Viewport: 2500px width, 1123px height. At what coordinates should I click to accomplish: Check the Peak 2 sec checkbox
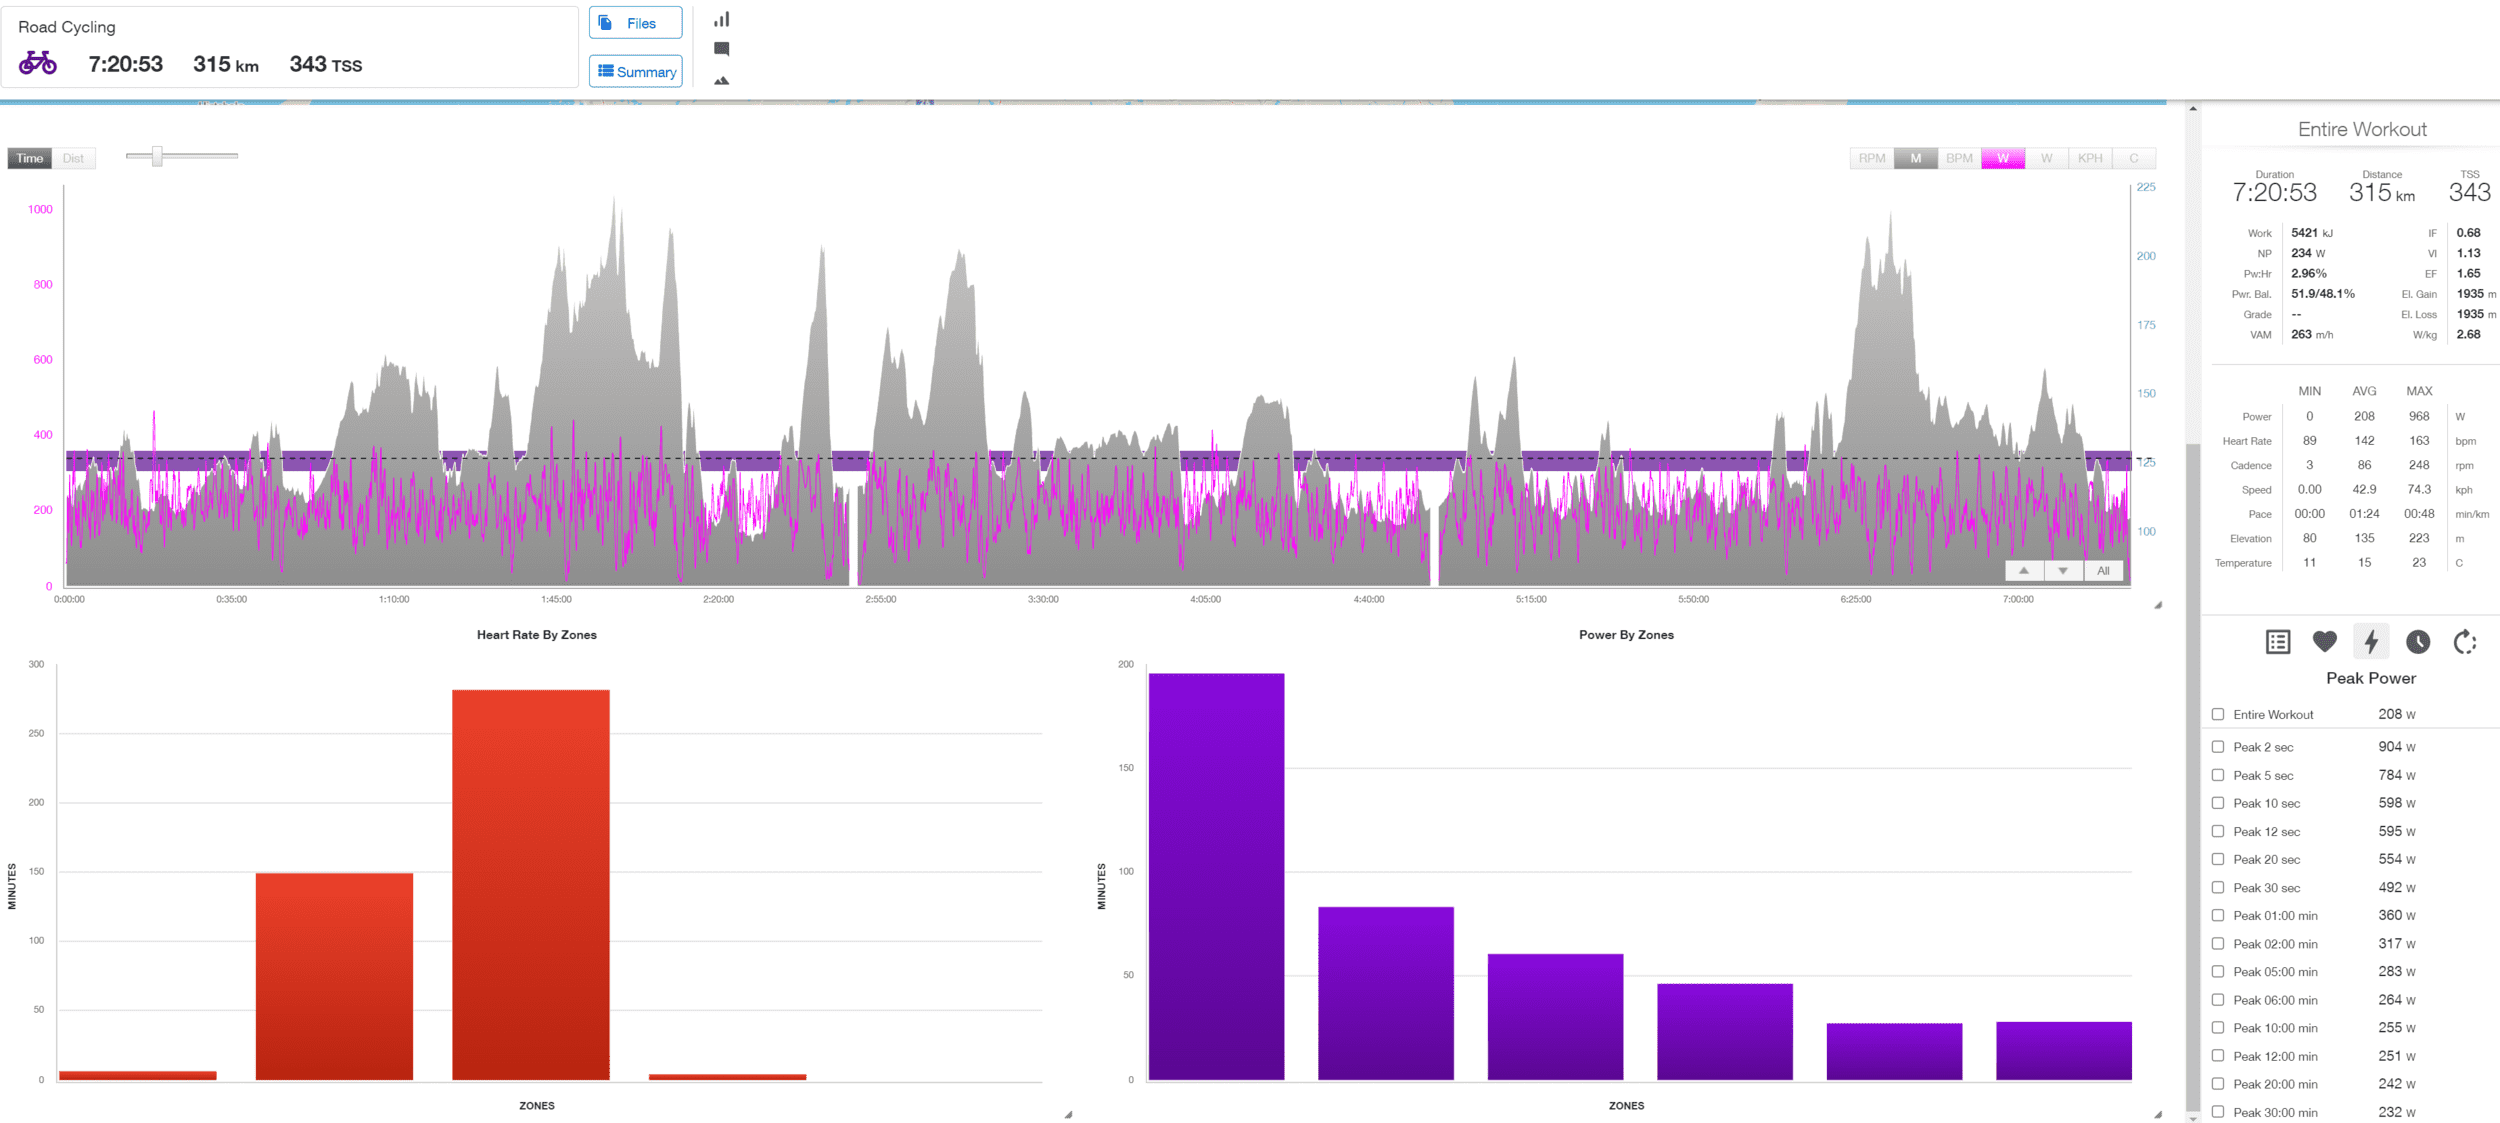click(x=2218, y=747)
